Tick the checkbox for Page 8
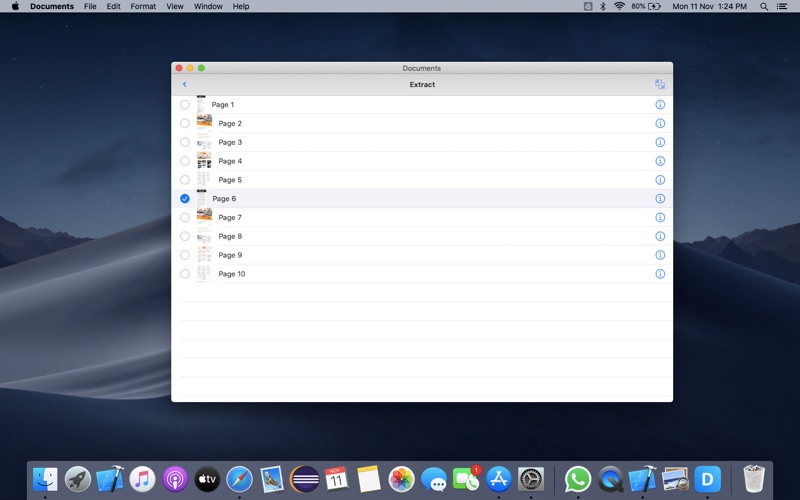800x500 pixels. click(x=185, y=237)
